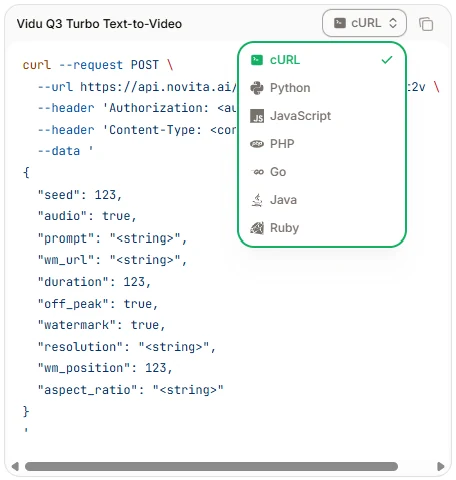Select PHP in the dropdown list
The image size is (456, 480).
[x=322, y=144]
